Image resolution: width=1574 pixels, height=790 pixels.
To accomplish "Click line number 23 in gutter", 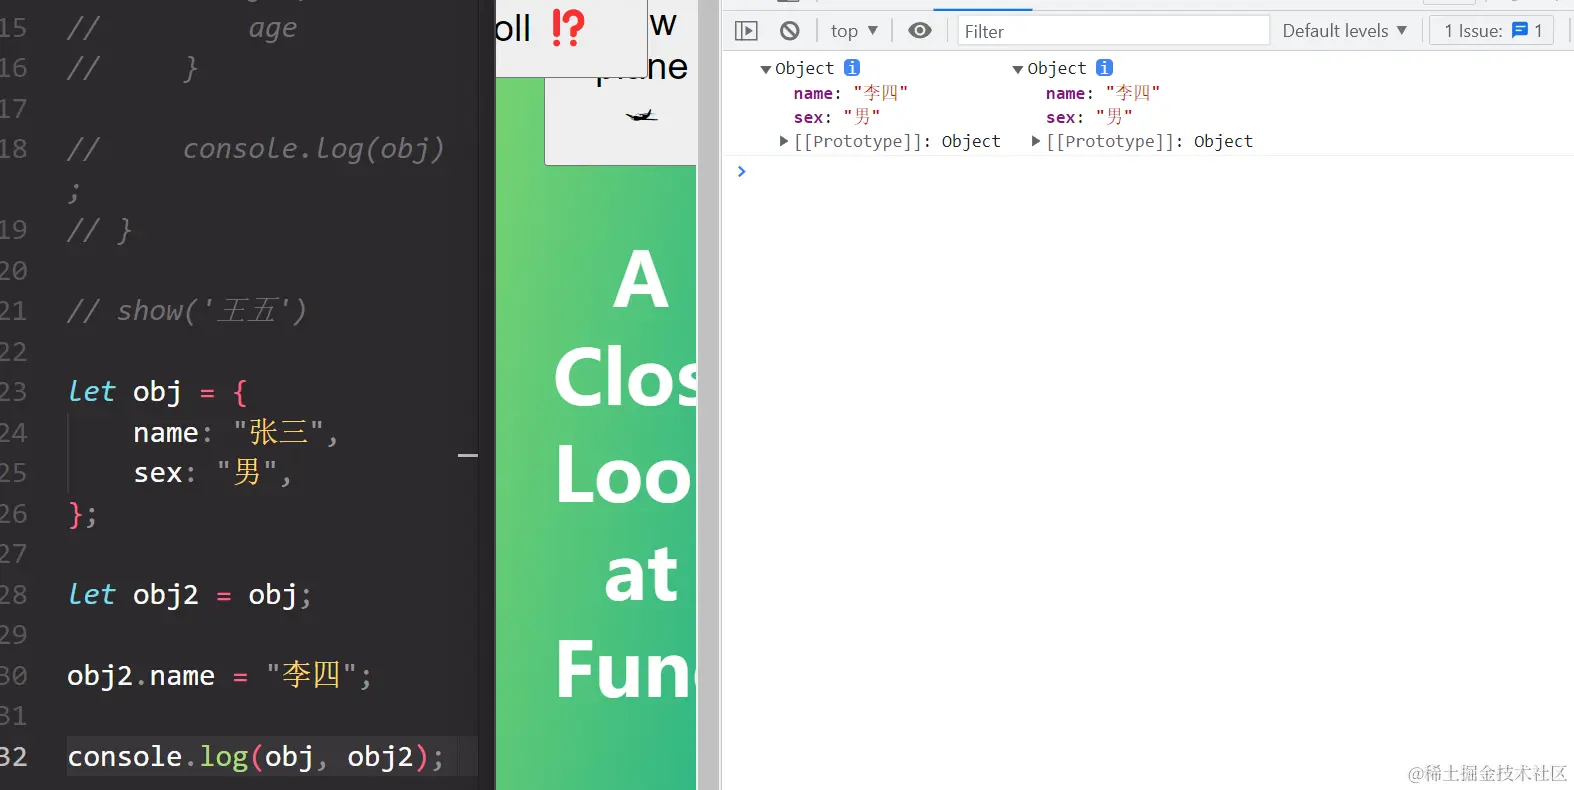I will (13, 392).
